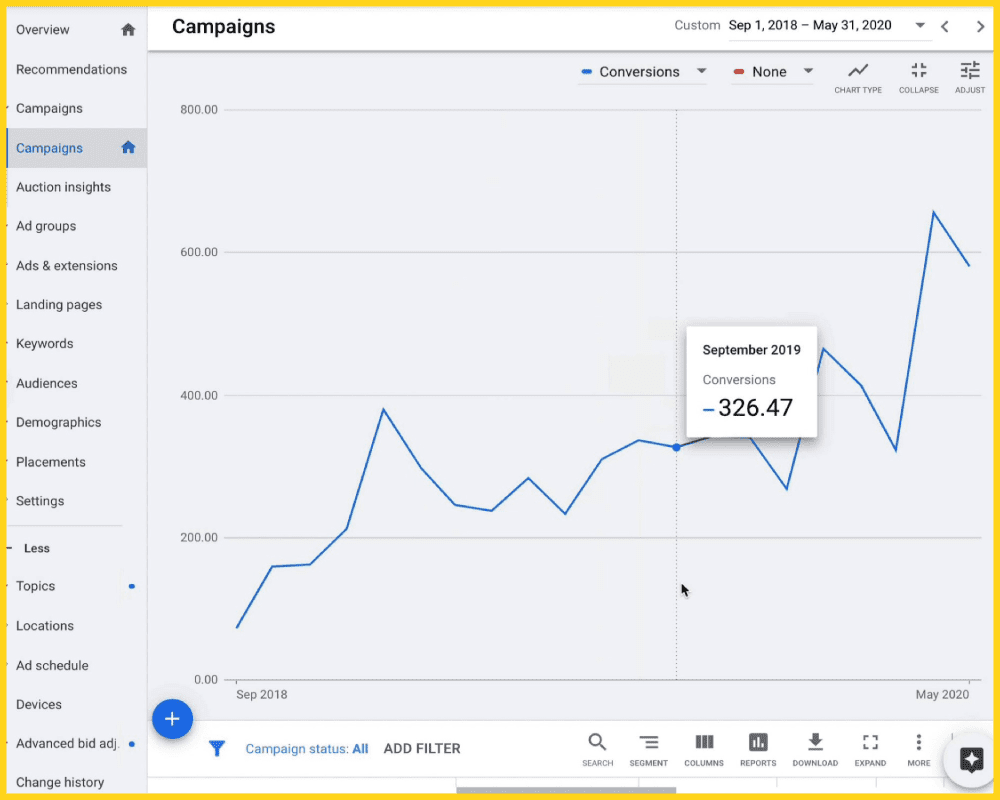Click the May 2020 axis label
The height and width of the screenshot is (800, 1000).
click(x=942, y=694)
